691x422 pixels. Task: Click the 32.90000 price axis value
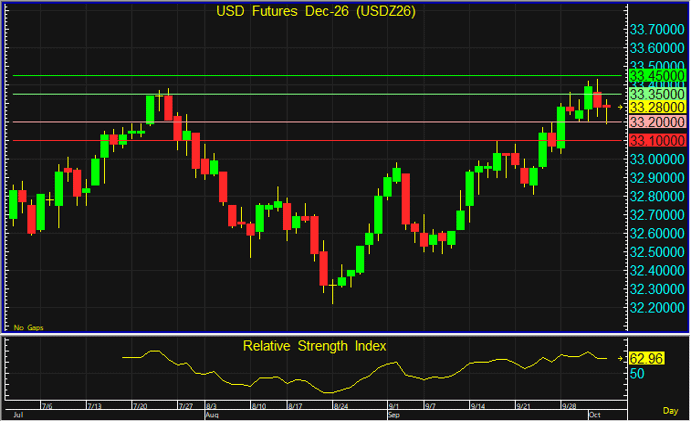click(657, 178)
